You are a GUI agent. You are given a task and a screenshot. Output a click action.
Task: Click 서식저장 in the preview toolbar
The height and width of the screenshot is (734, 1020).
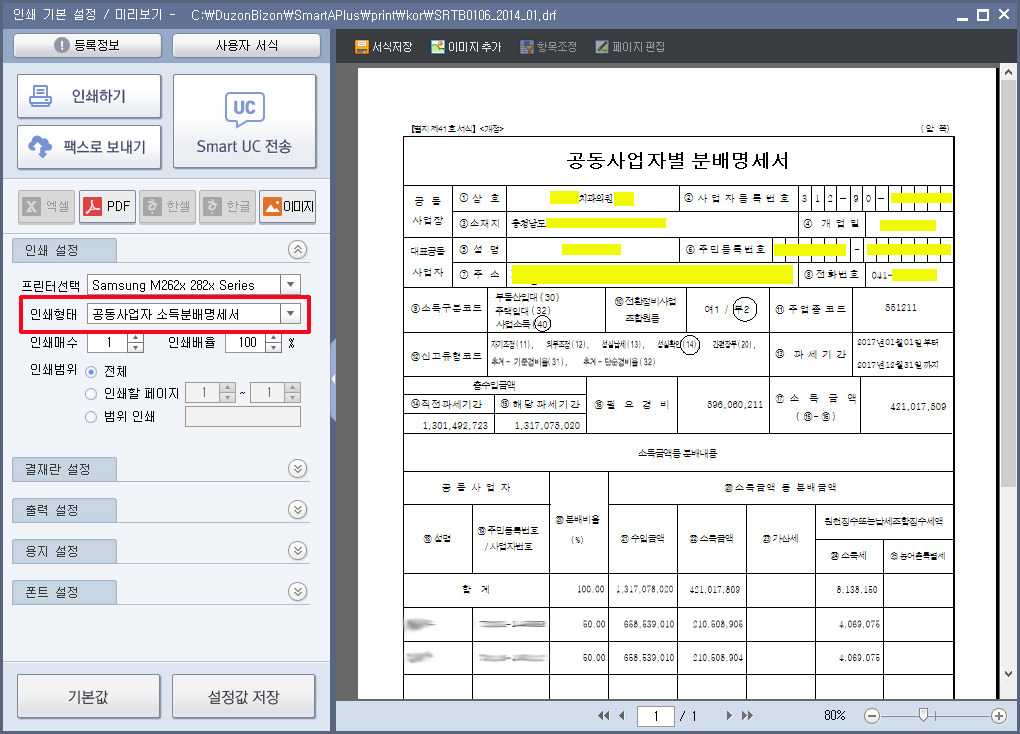click(383, 47)
